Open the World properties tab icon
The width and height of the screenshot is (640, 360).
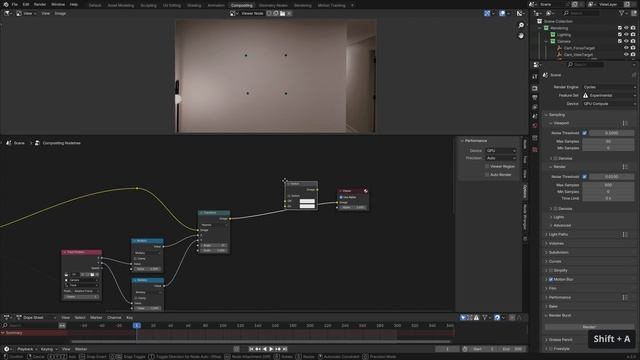click(535, 126)
